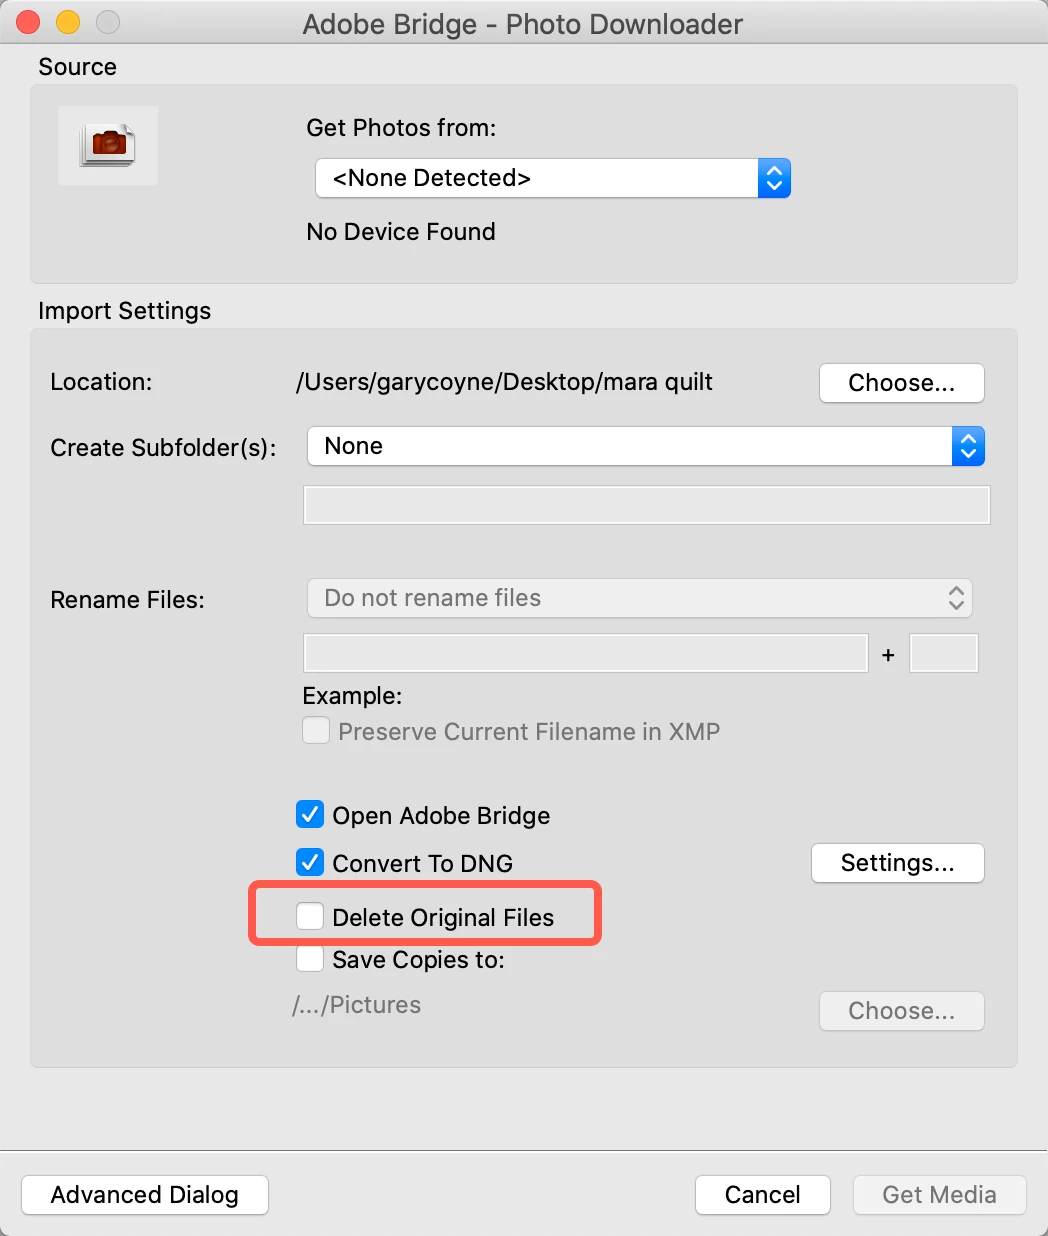Click the /.../Pictures path text

pos(357,1005)
